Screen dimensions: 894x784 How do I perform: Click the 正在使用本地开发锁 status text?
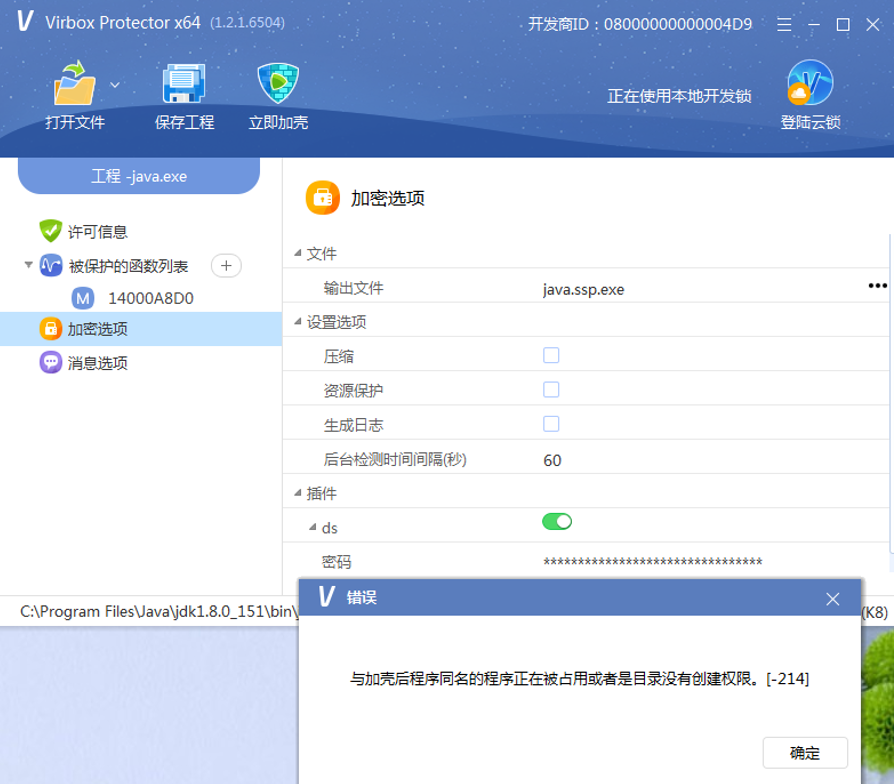(x=679, y=96)
